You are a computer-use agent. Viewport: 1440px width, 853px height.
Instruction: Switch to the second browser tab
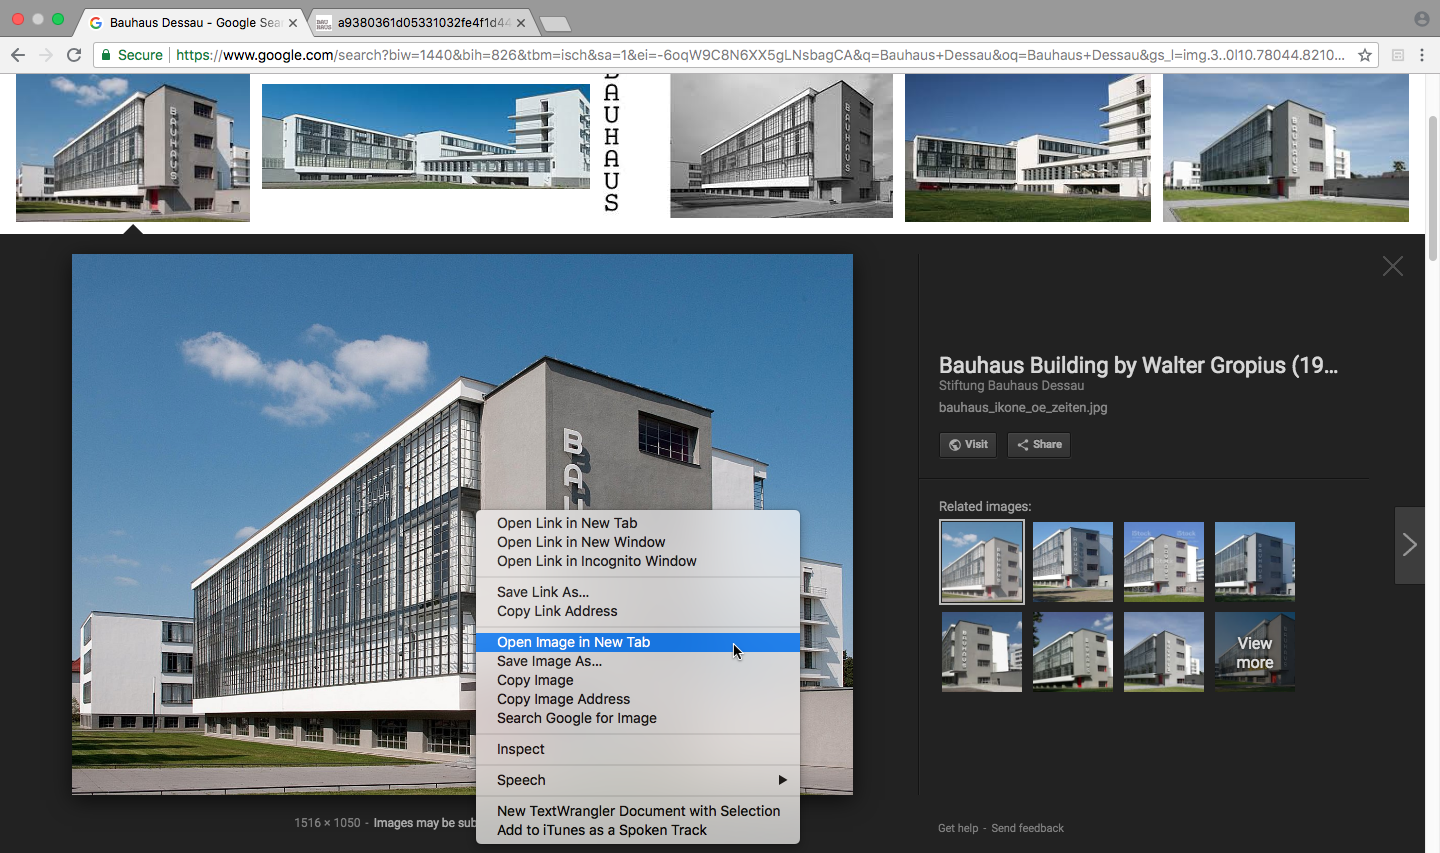(x=422, y=22)
